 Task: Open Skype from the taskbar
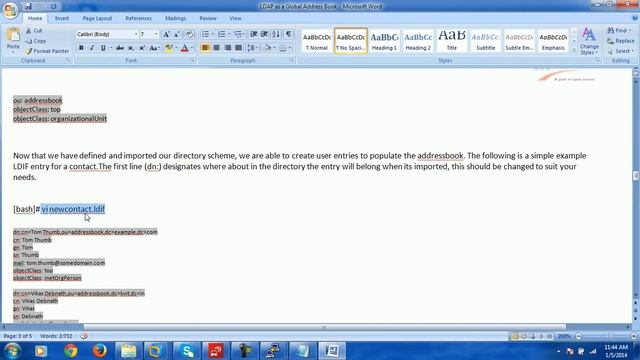click(187, 351)
